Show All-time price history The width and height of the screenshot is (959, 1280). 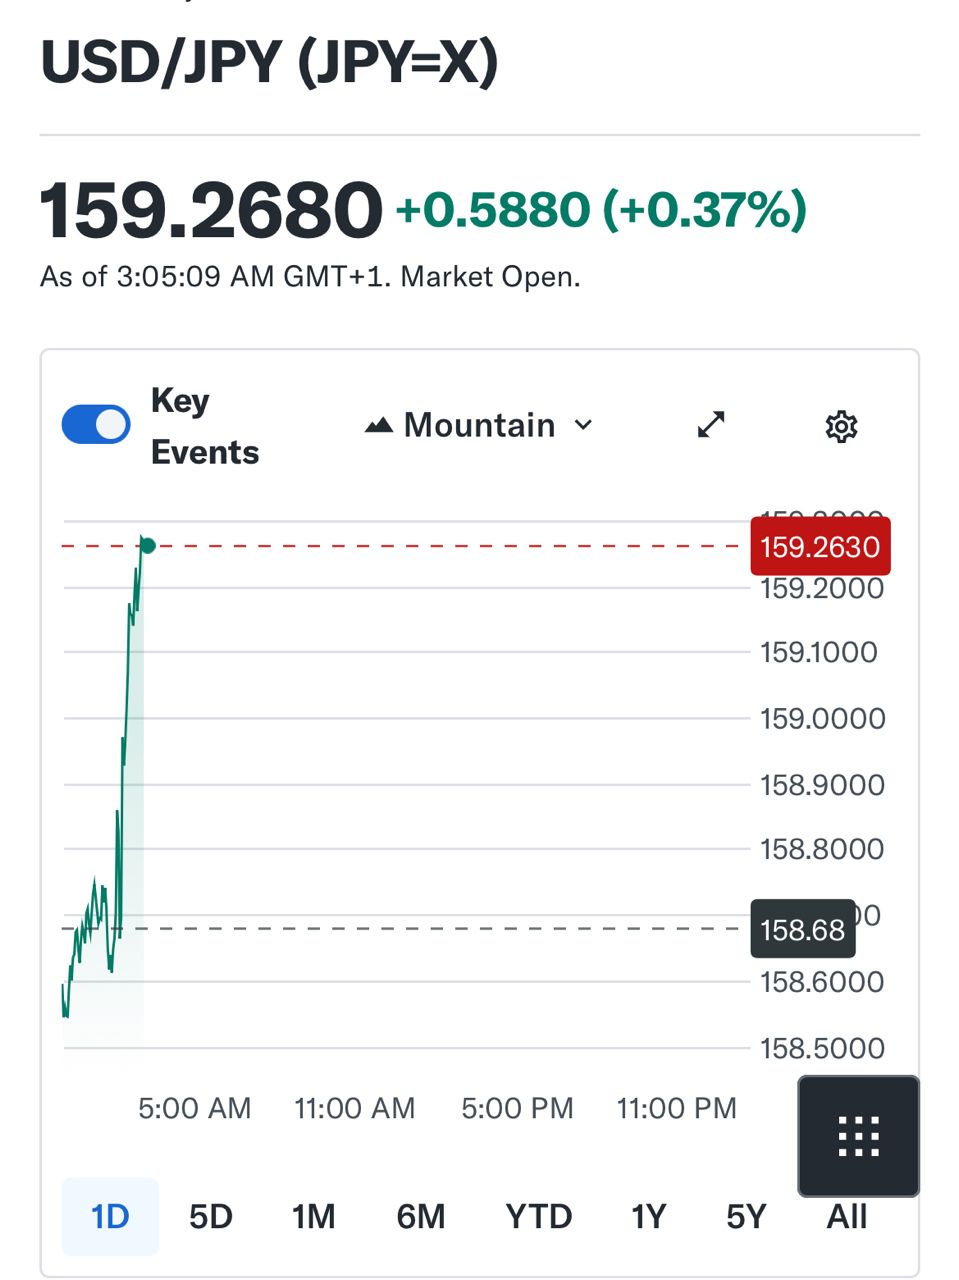coord(847,1216)
